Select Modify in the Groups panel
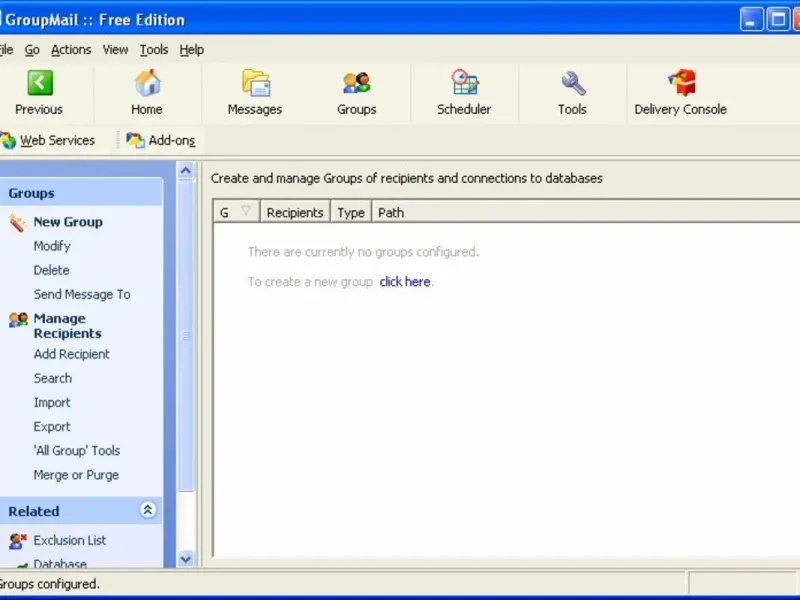The width and height of the screenshot is (800, 600). tap(52, 246)
